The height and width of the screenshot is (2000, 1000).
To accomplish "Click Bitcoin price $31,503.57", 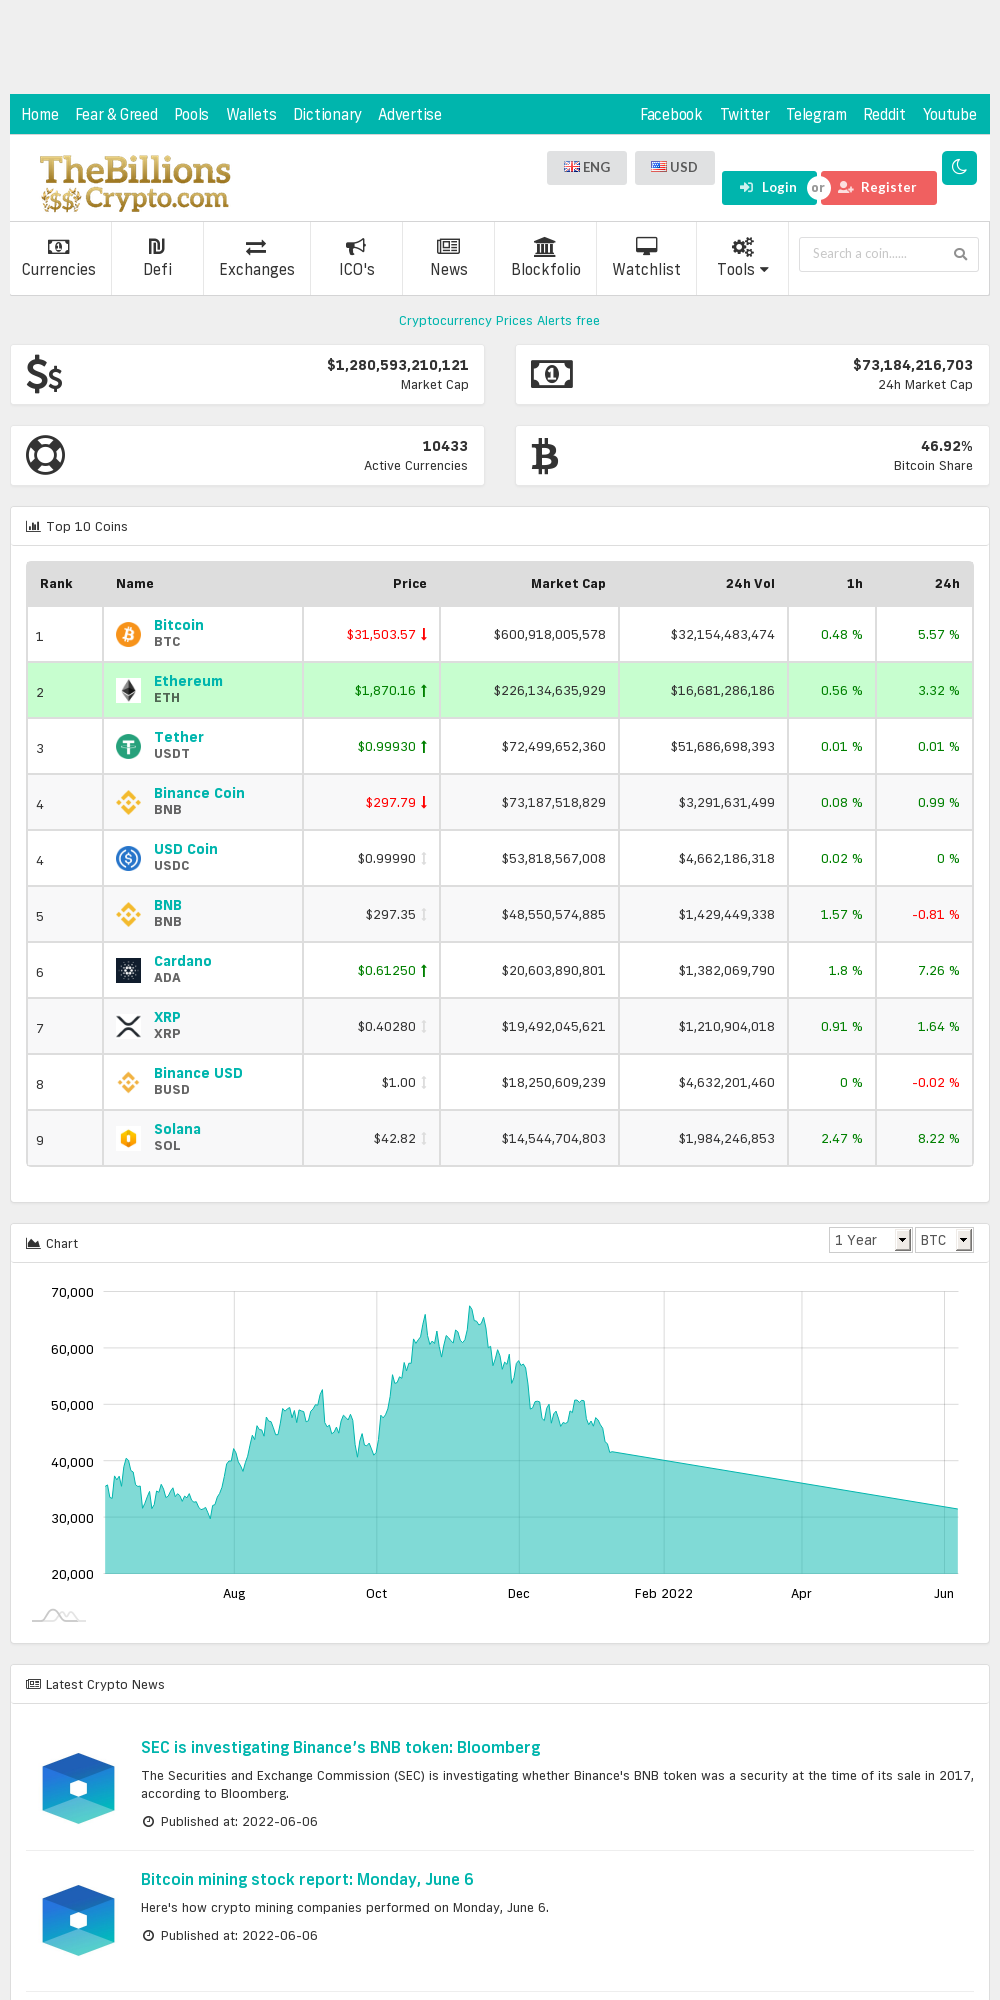I will pyautogui.click(x=381, y=635).
